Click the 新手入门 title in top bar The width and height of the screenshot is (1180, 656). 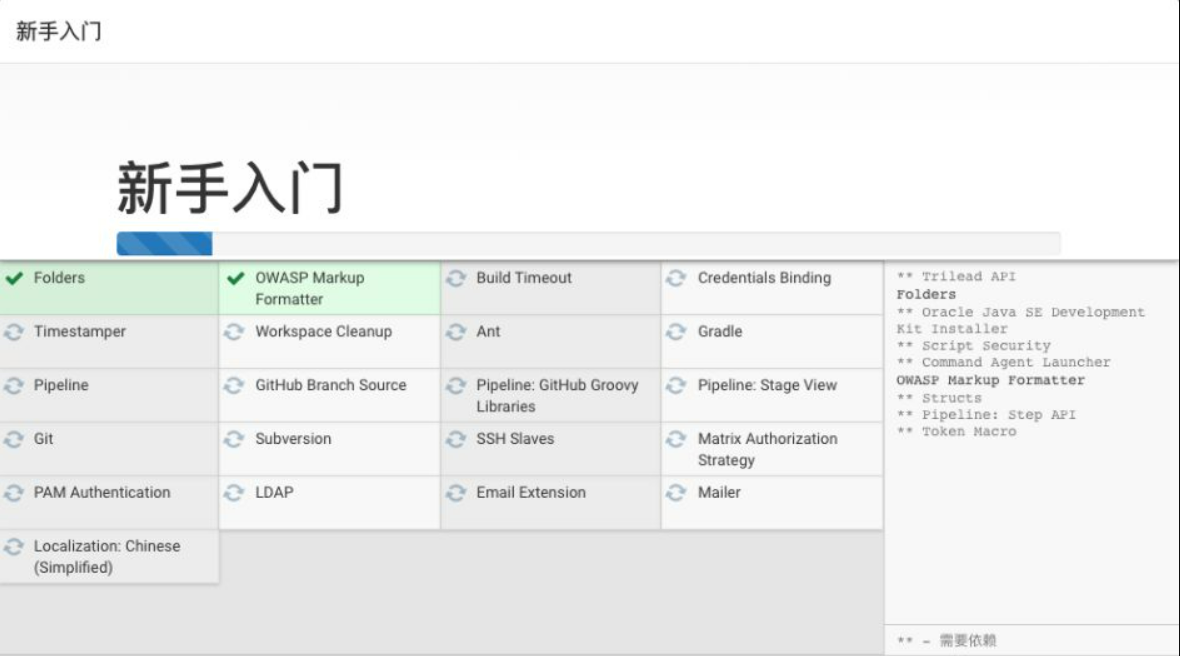[59, 31]
